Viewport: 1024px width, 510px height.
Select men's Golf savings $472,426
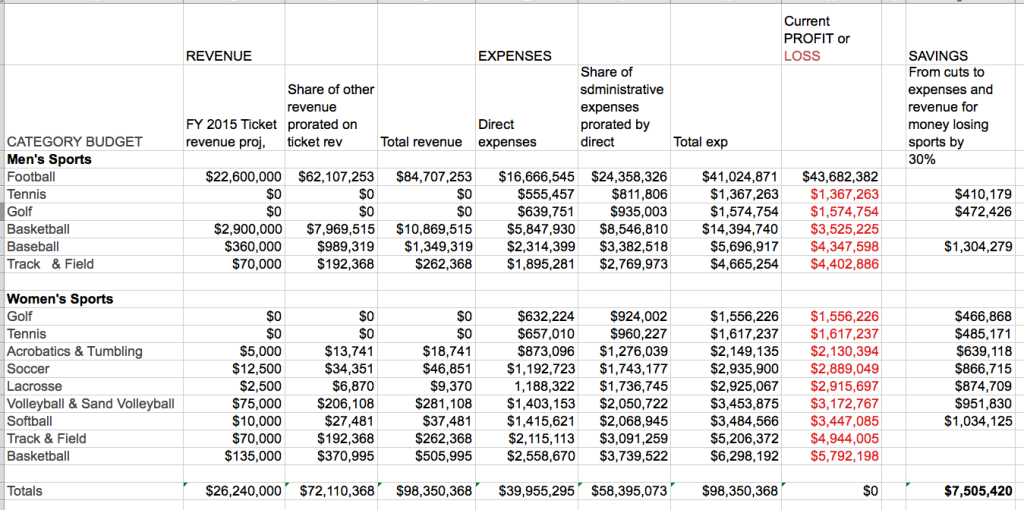pyautogui.click(x=984, y=212)
